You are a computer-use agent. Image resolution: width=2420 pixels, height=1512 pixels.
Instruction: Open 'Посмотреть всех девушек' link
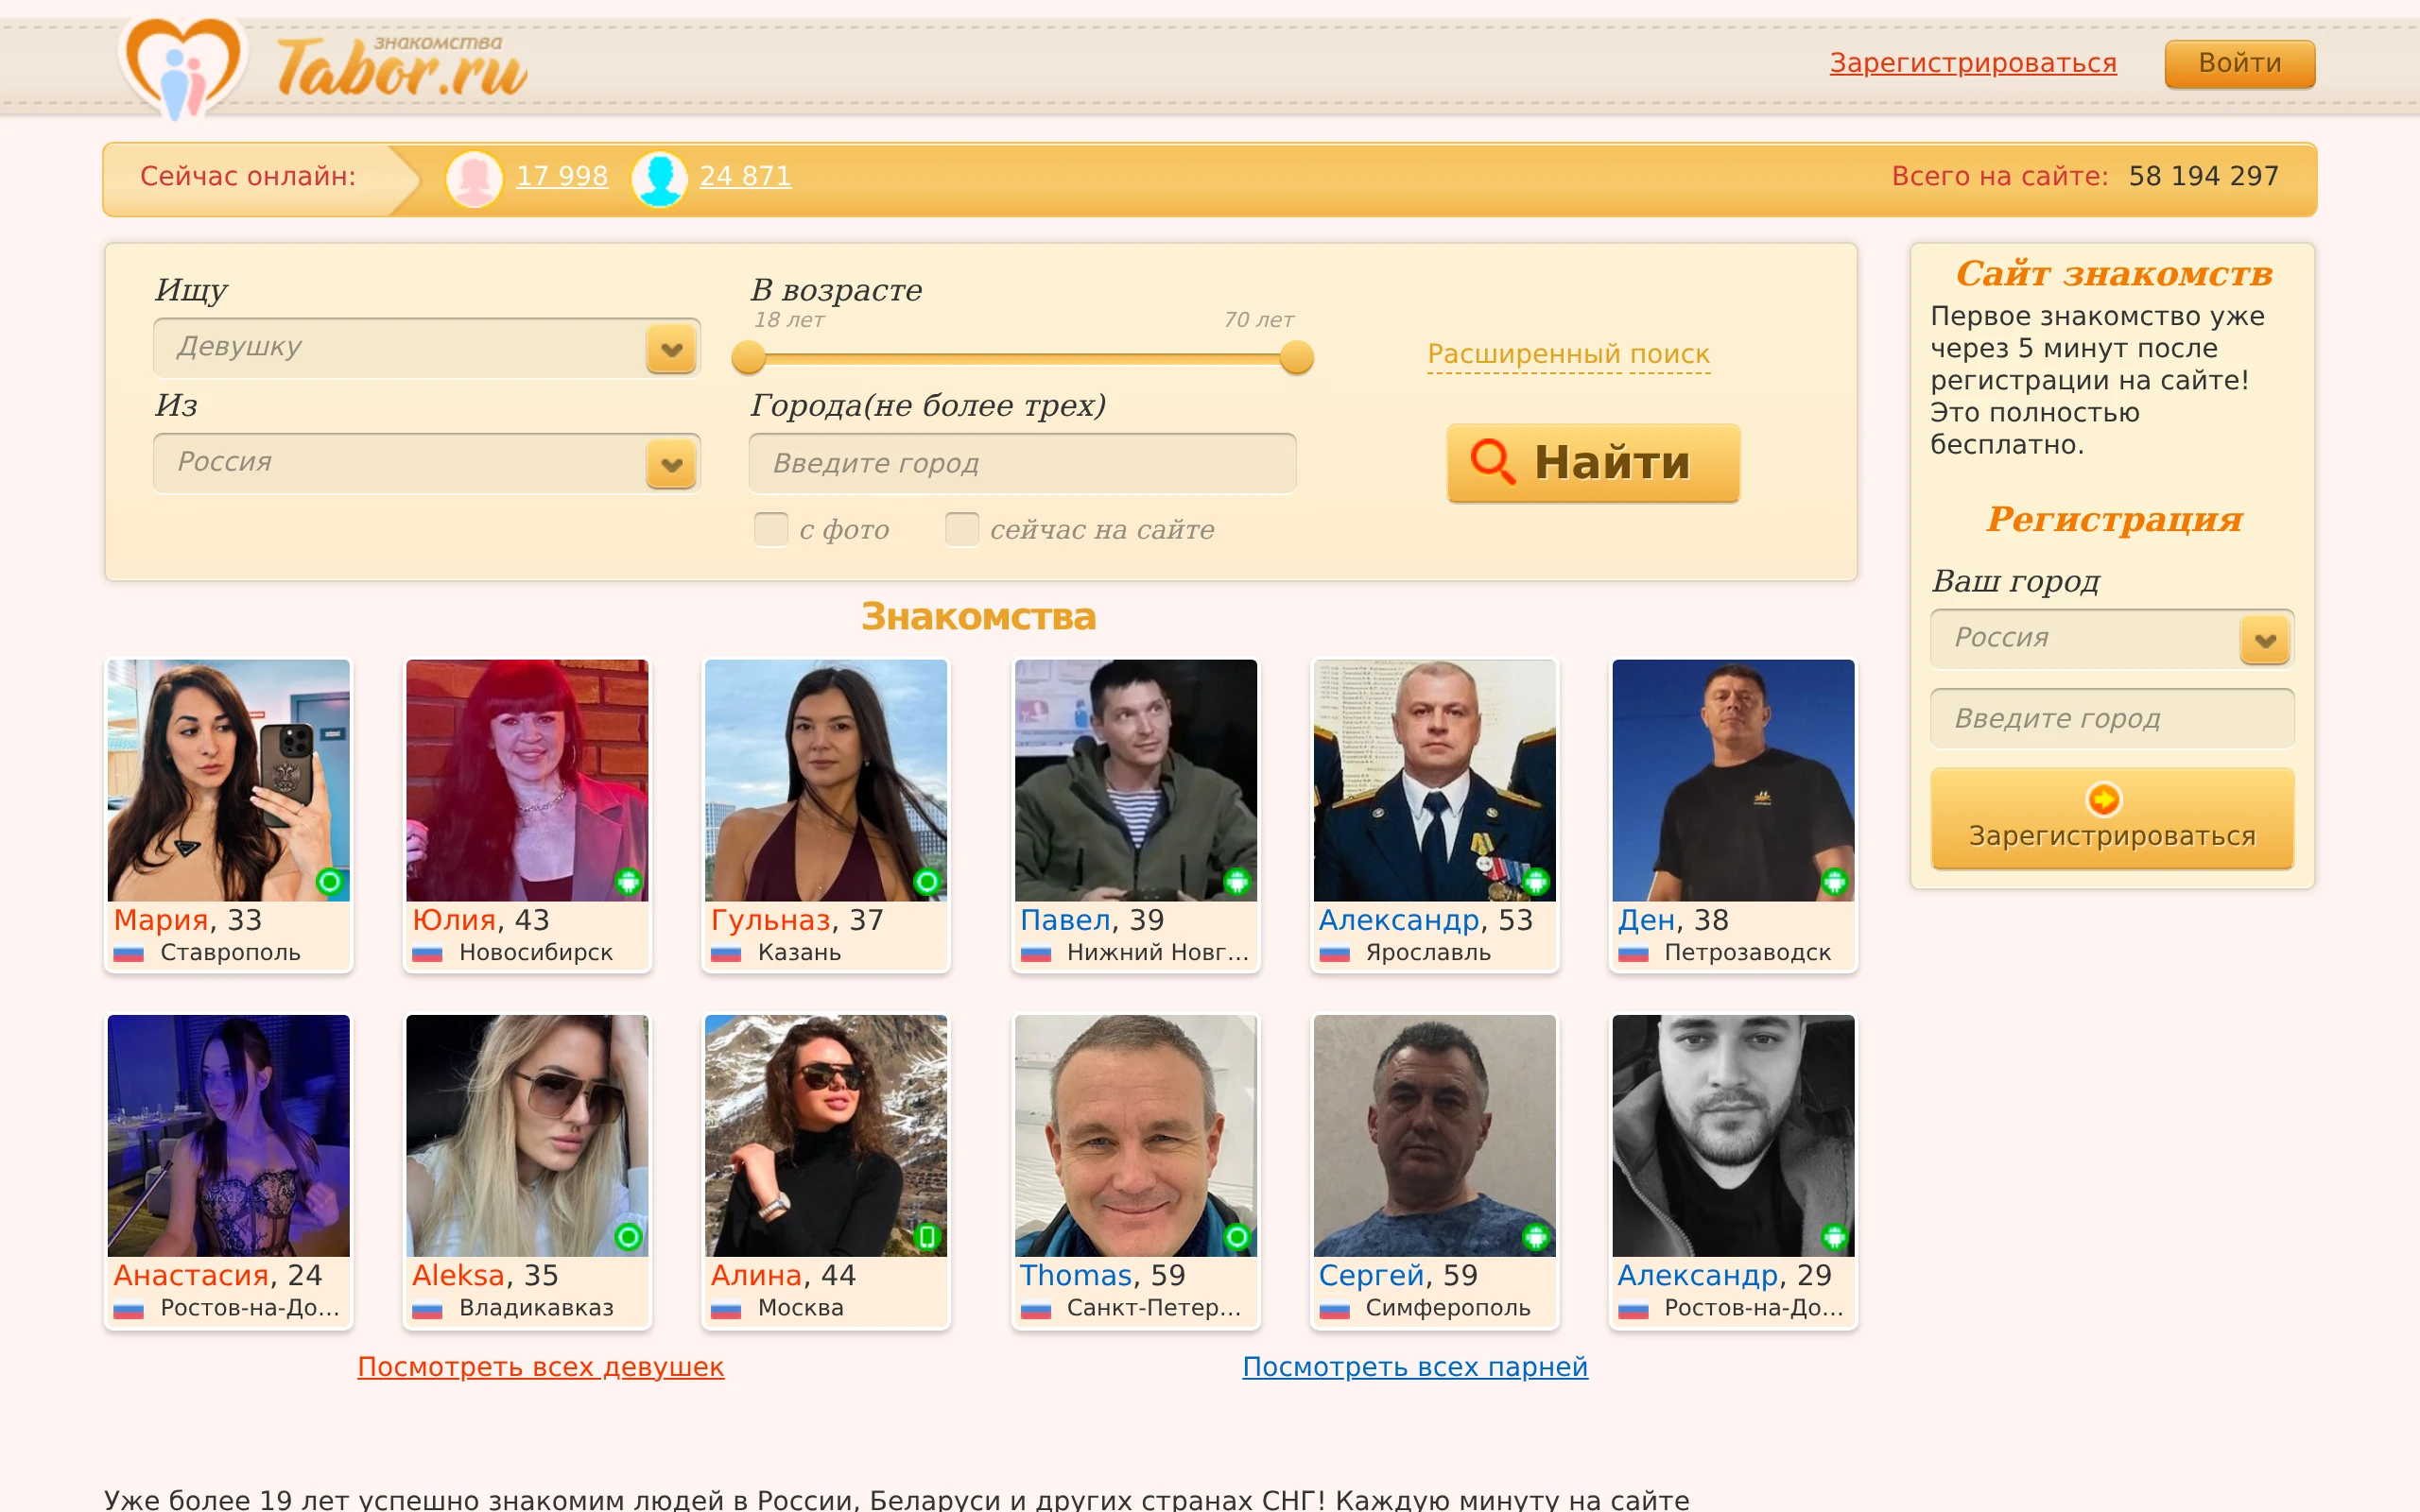click(x=540, y=1367)
